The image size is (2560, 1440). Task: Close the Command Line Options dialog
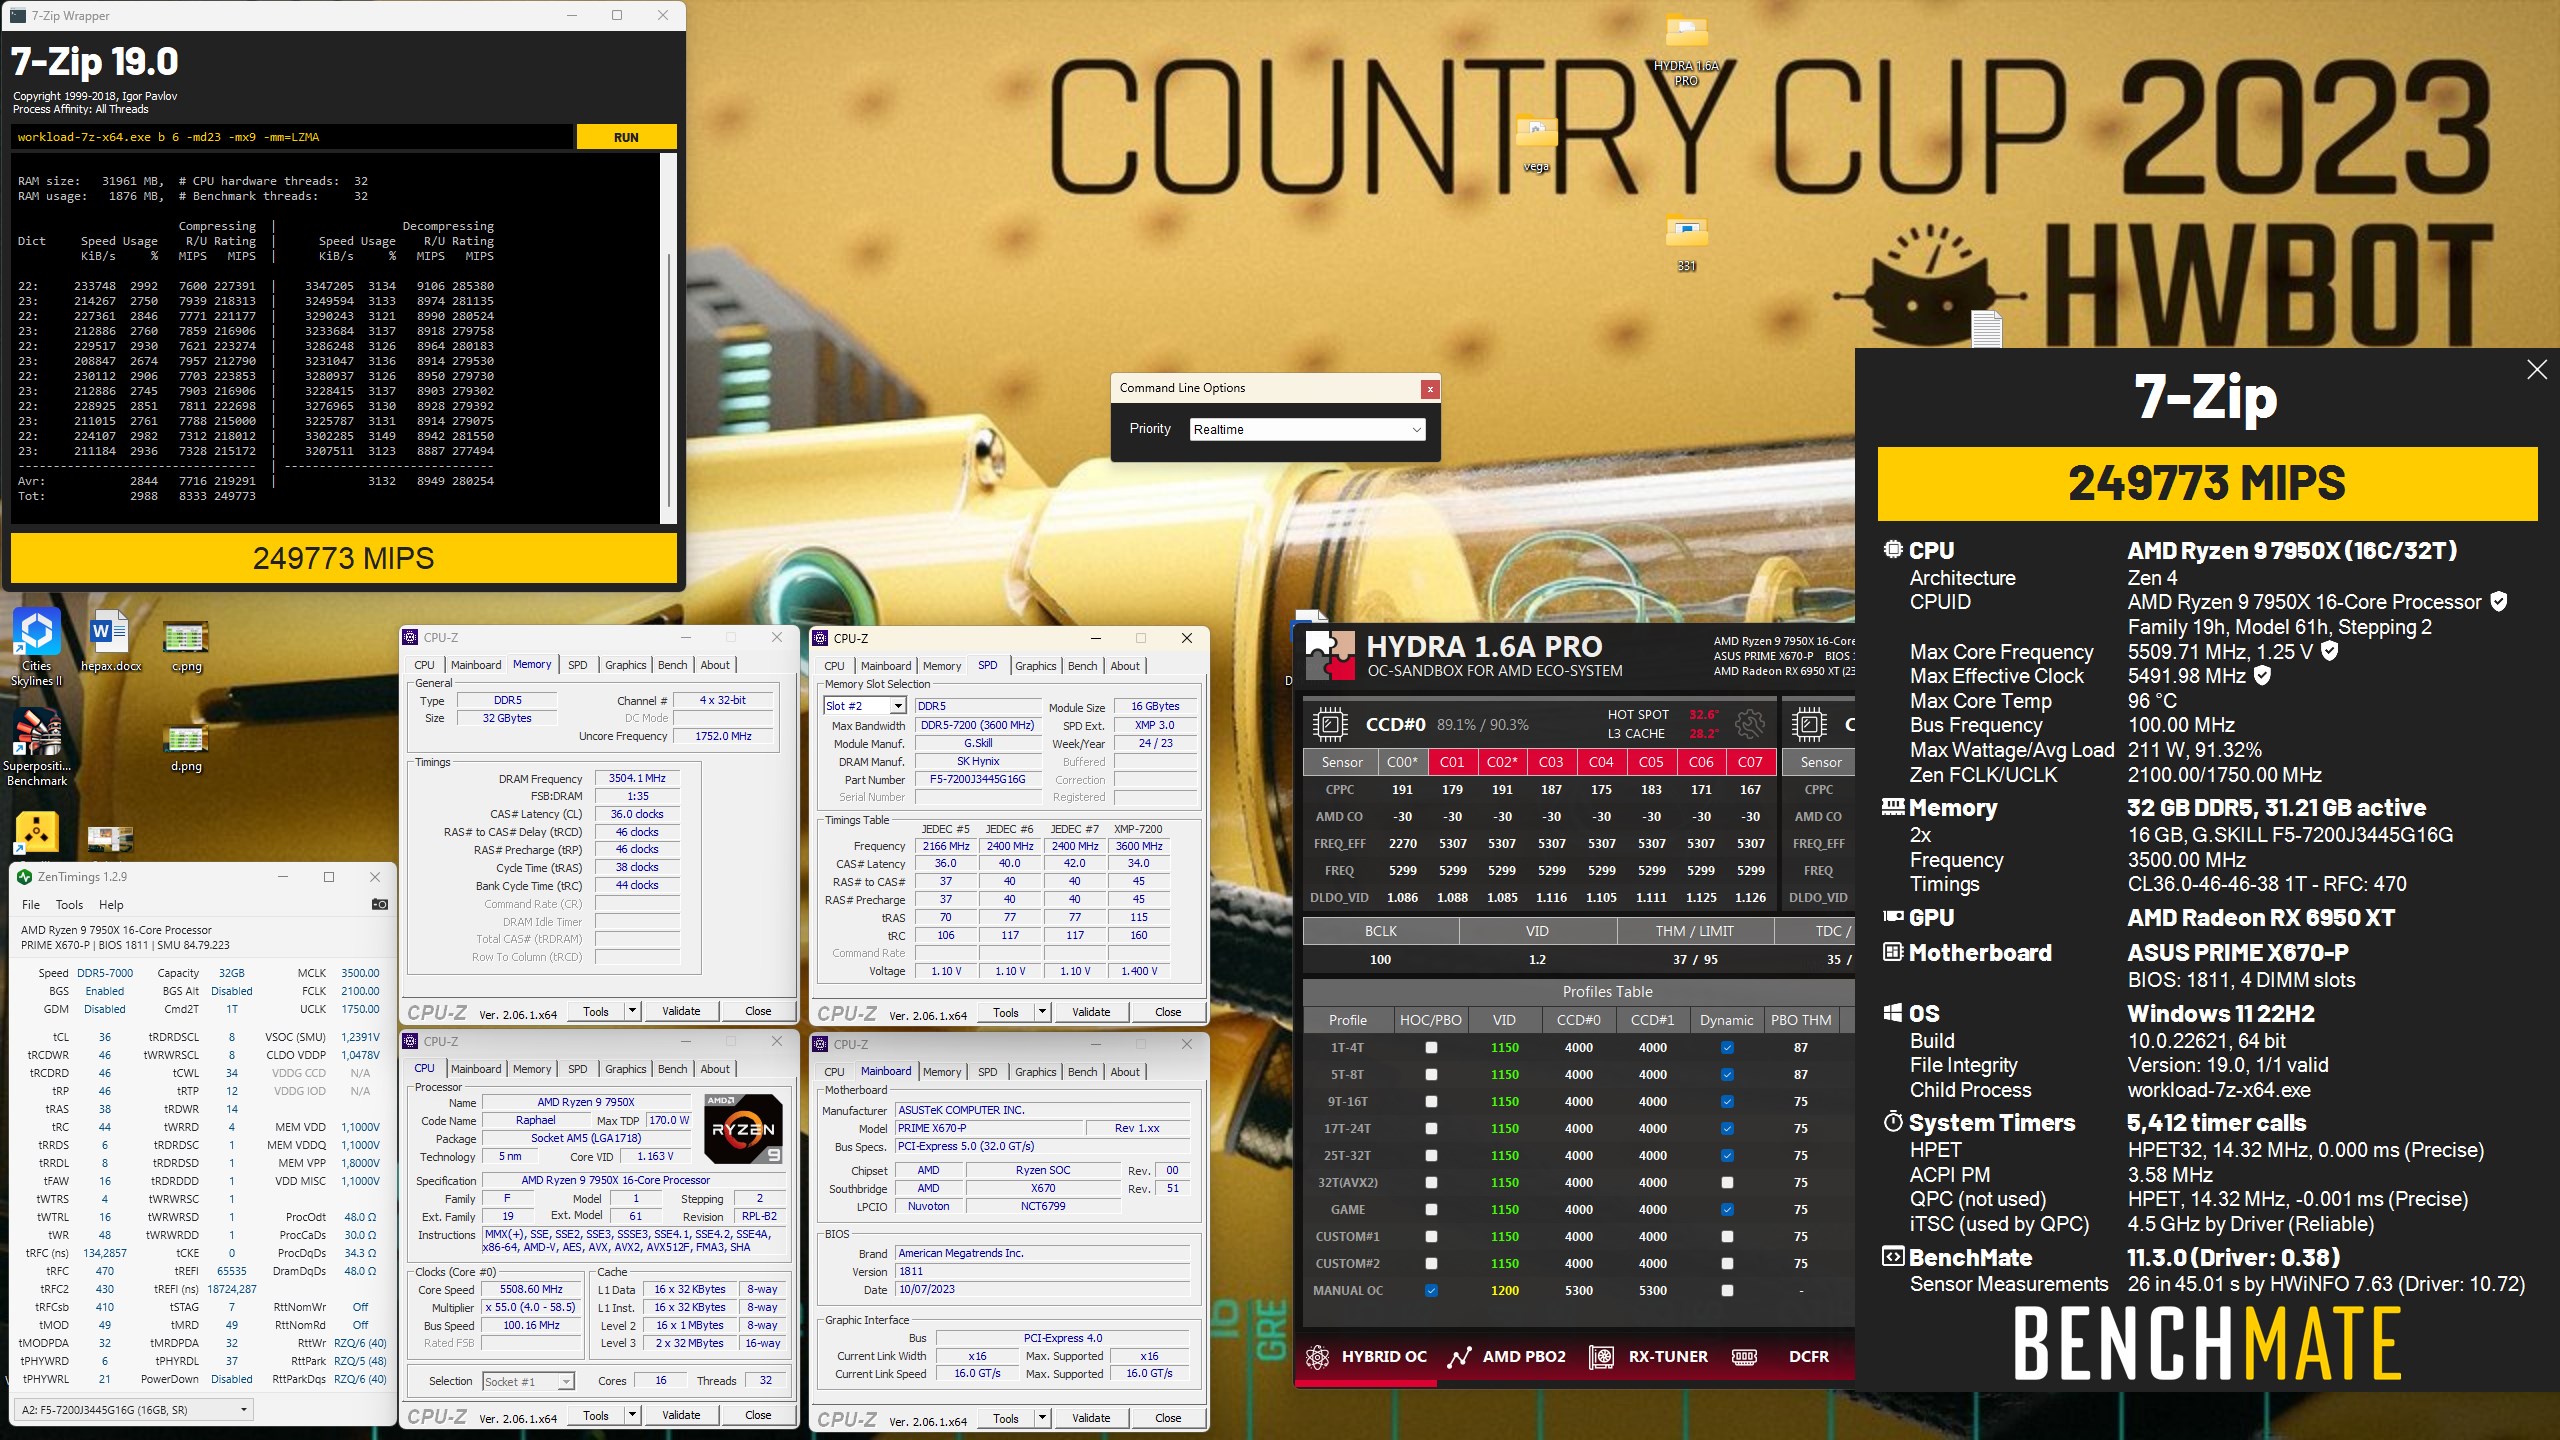click(1430, 388)
